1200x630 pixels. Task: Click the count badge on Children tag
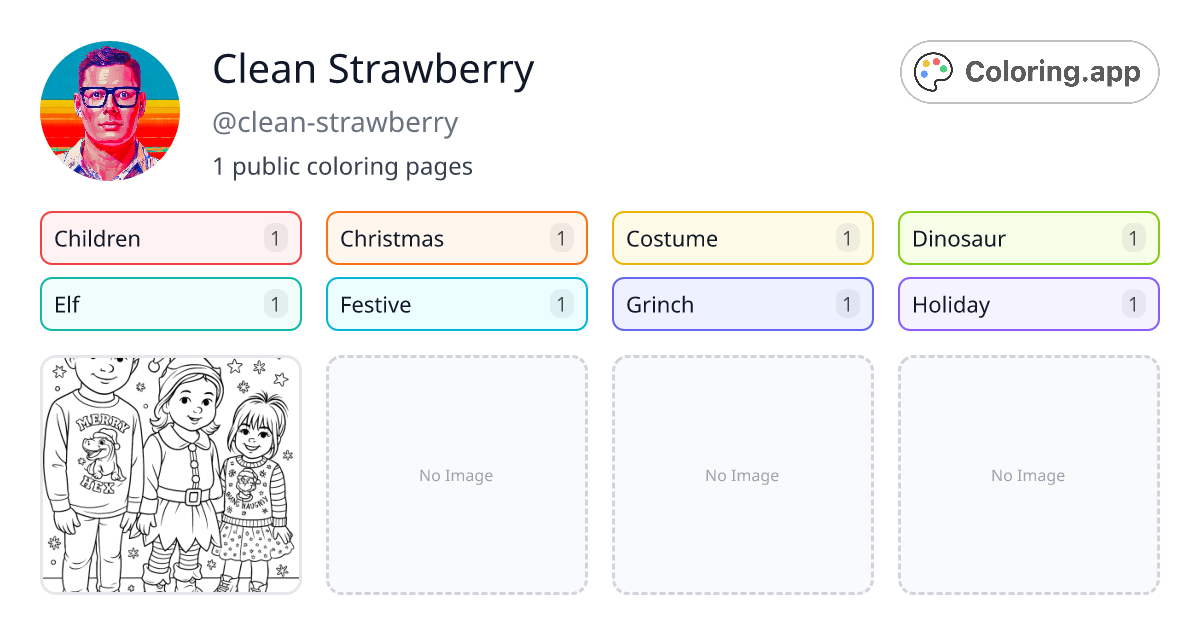[275, 238]
